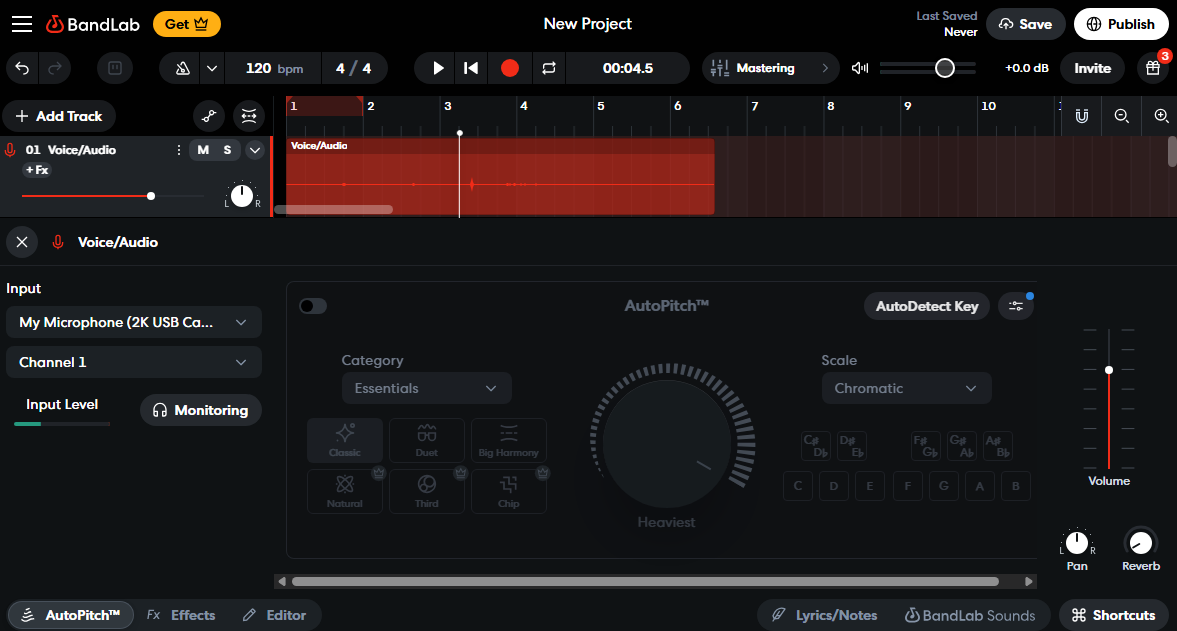
Task: Click the AutoDetect Key button
Action: tap(926, 306)
